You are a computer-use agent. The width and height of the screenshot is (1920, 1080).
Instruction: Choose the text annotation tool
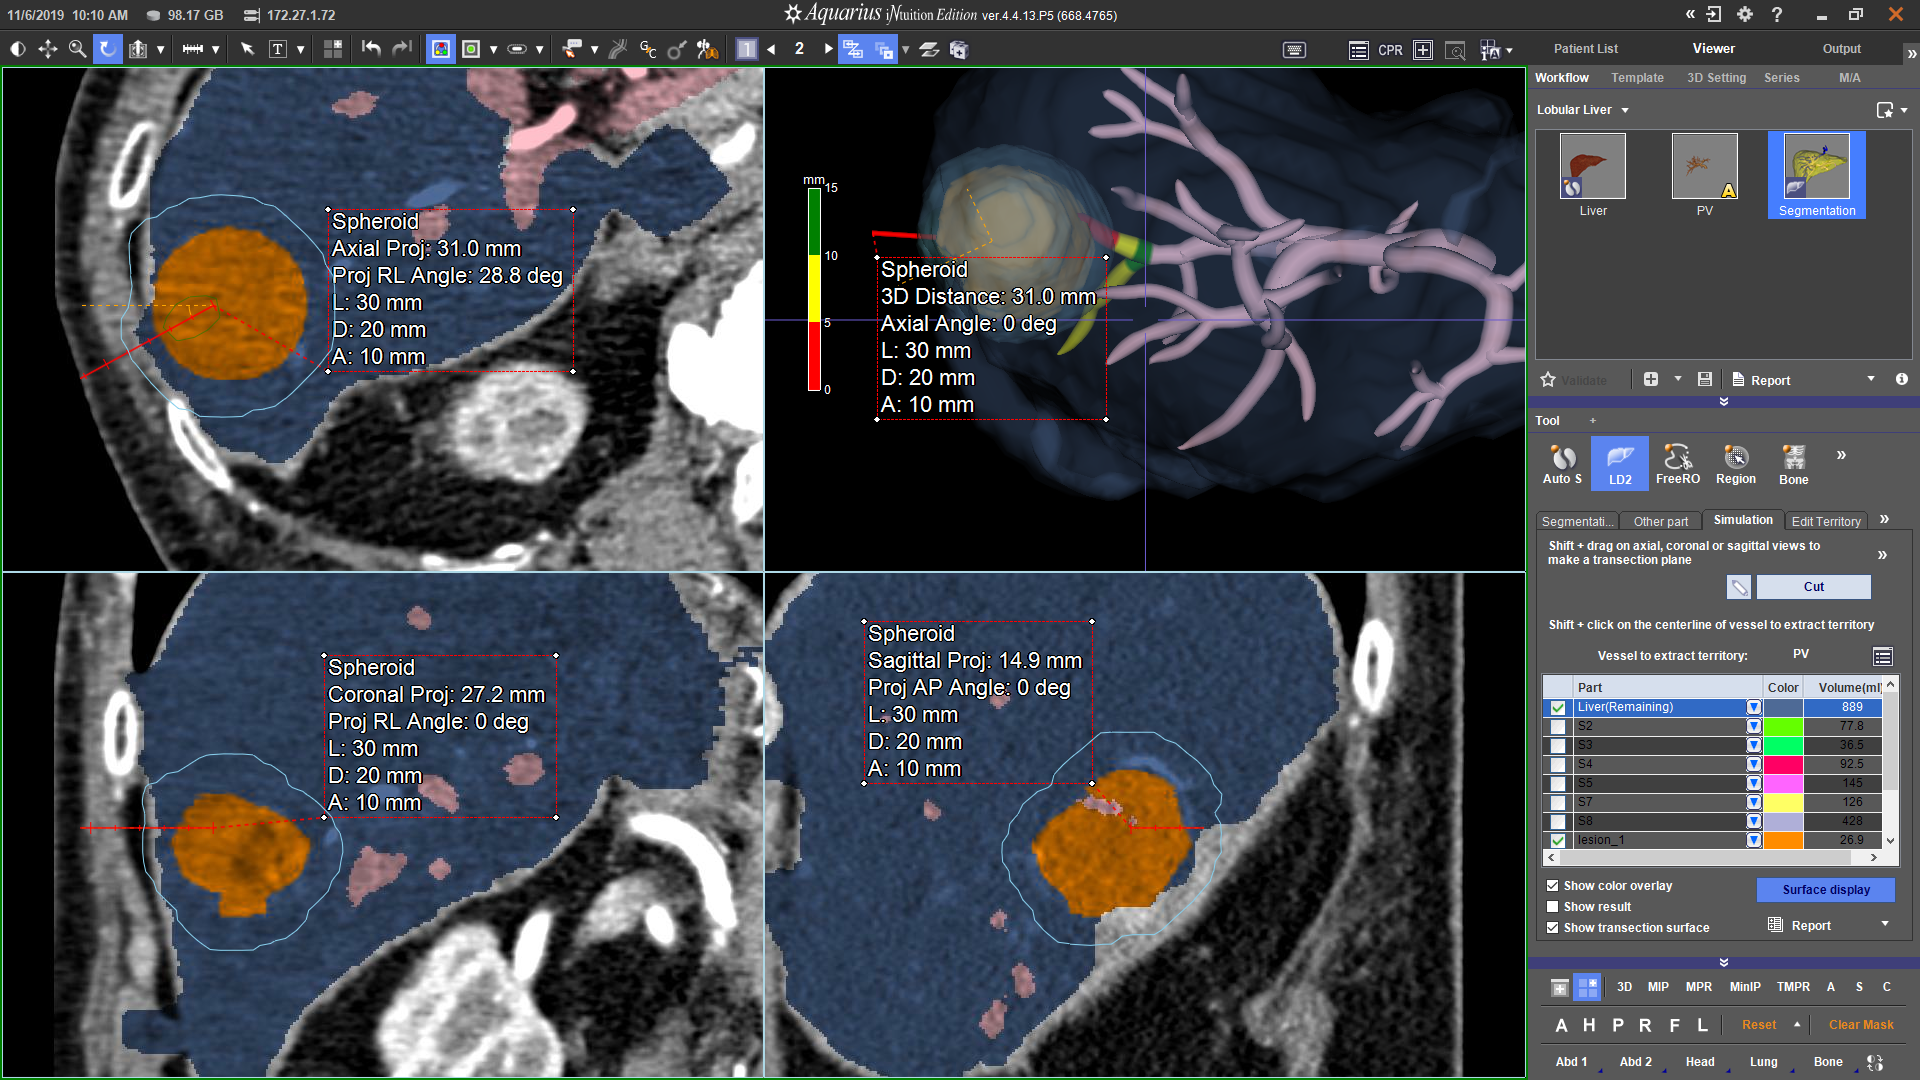(x=278, y=49)
